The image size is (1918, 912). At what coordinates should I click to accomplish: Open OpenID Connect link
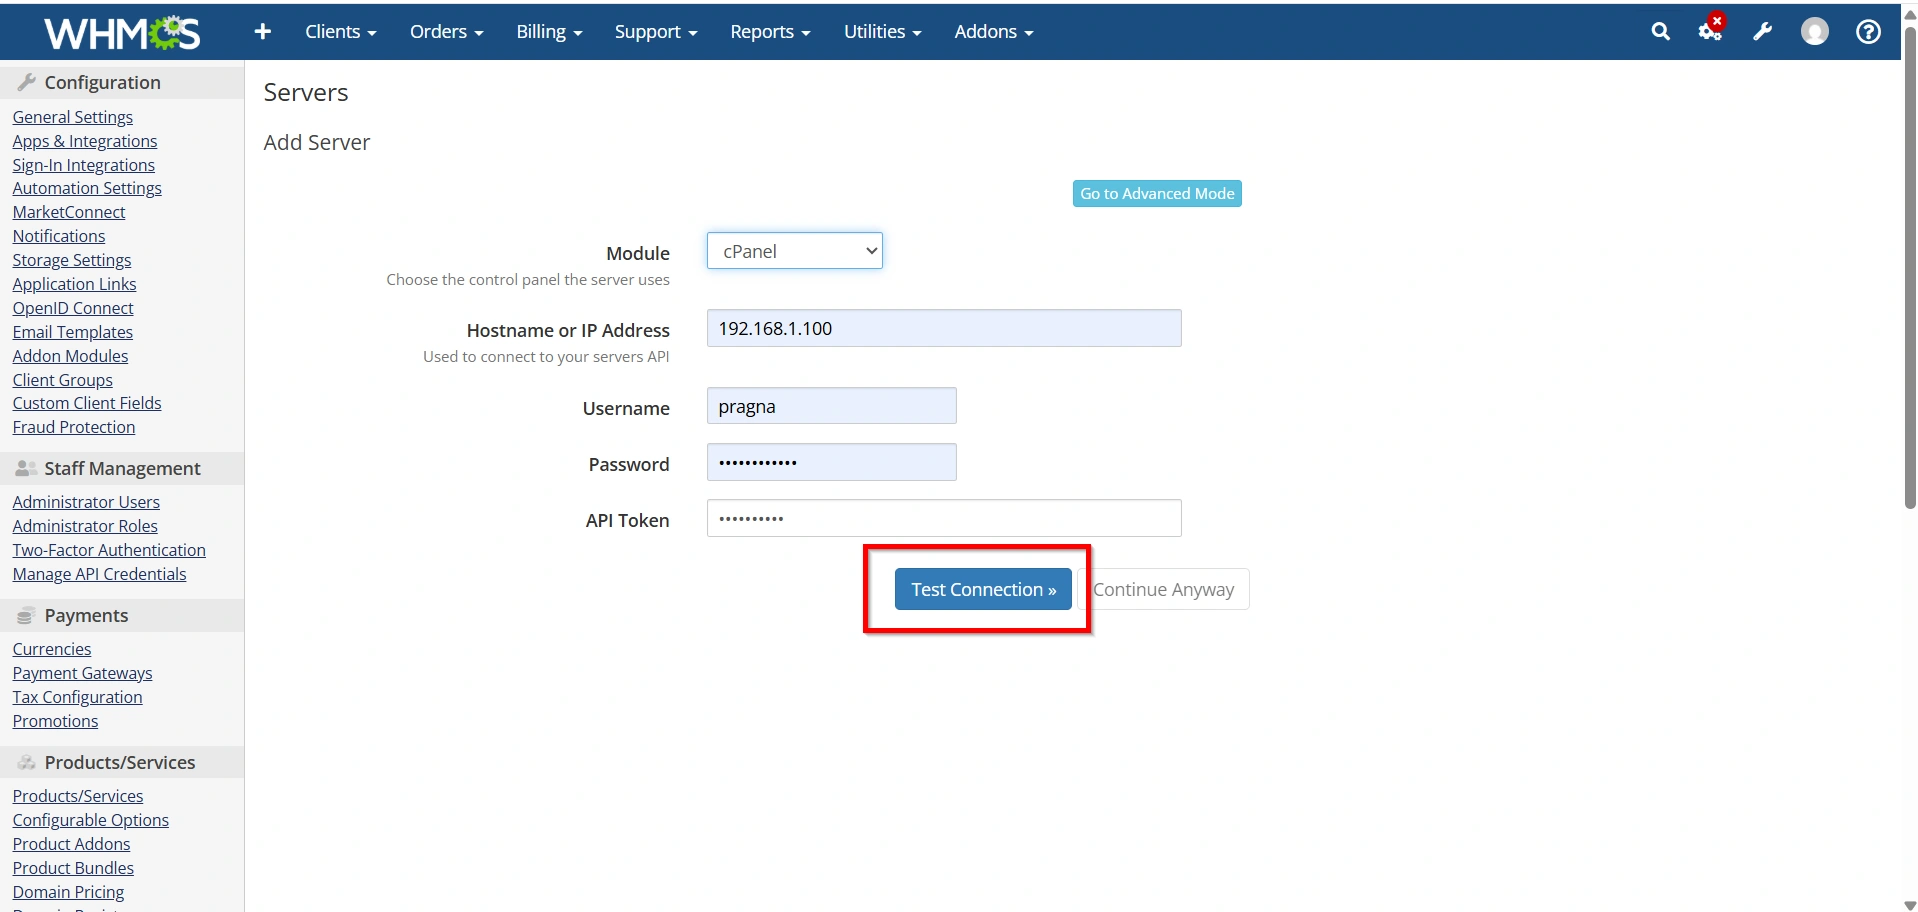pos(73,309)
